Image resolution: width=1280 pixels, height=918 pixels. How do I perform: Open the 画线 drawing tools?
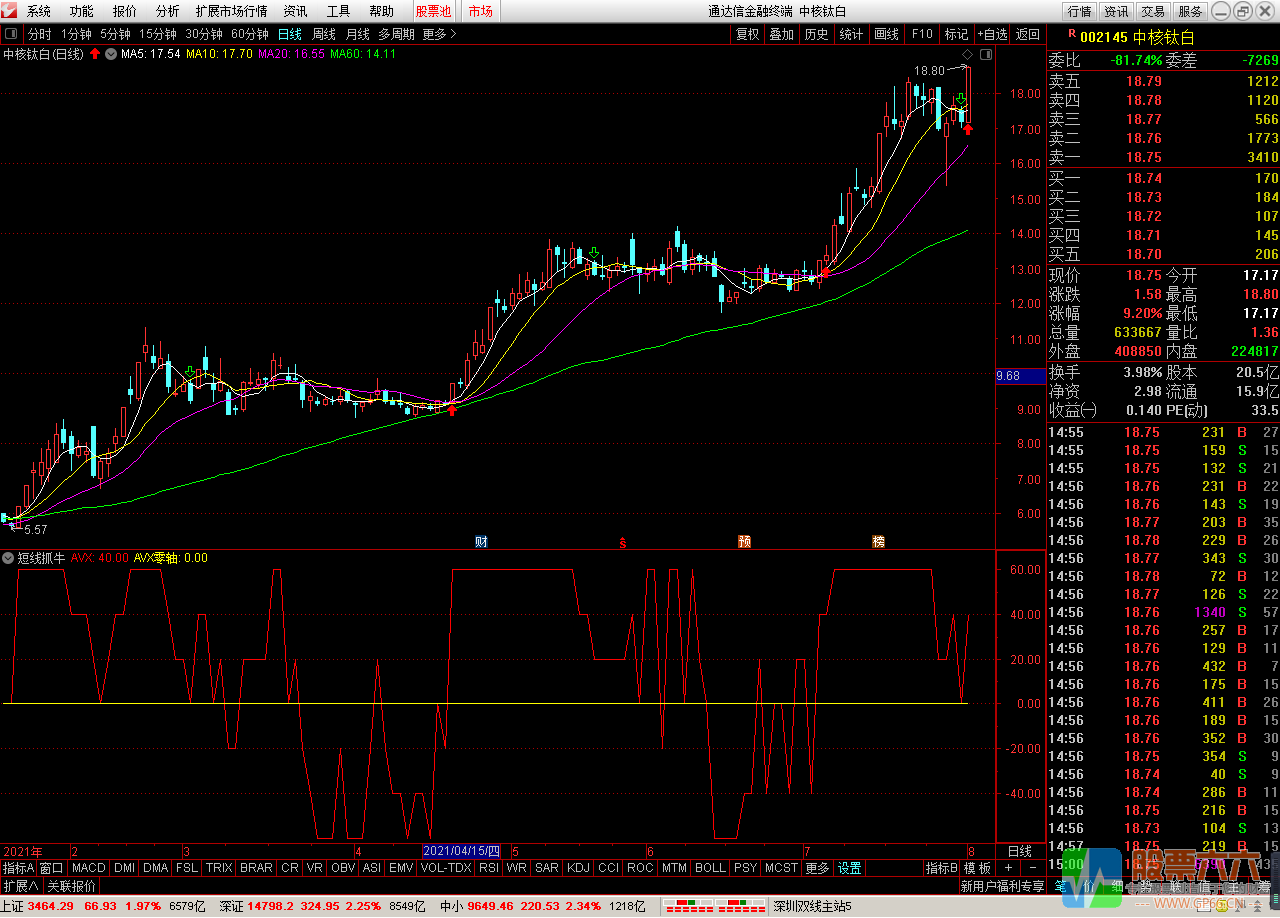pos(886,34)
